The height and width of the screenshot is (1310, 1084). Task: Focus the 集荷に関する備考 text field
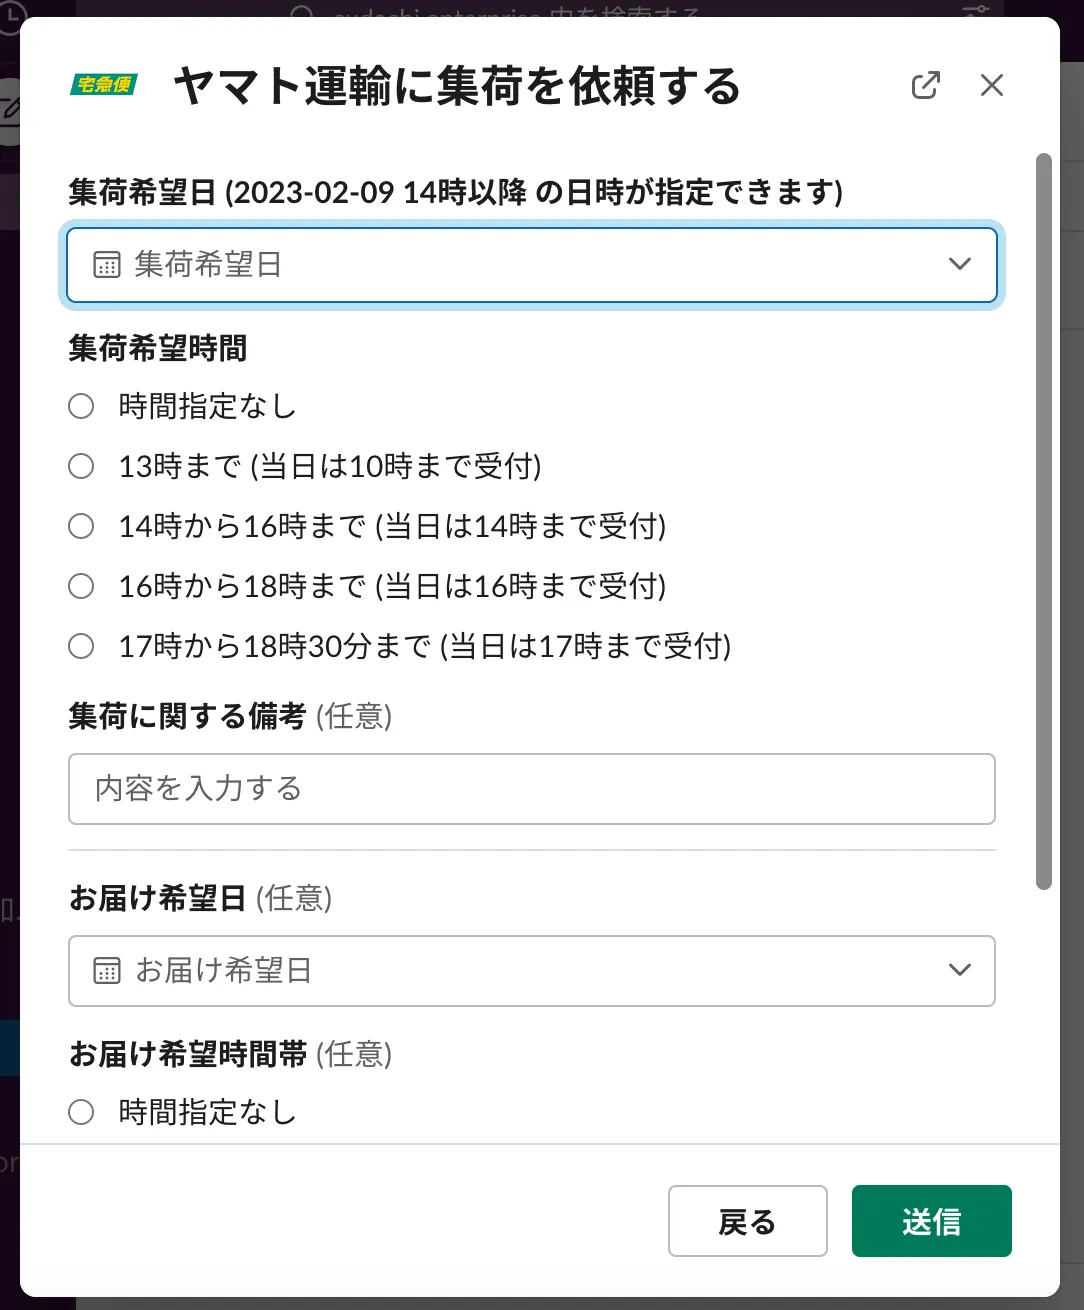531,789
